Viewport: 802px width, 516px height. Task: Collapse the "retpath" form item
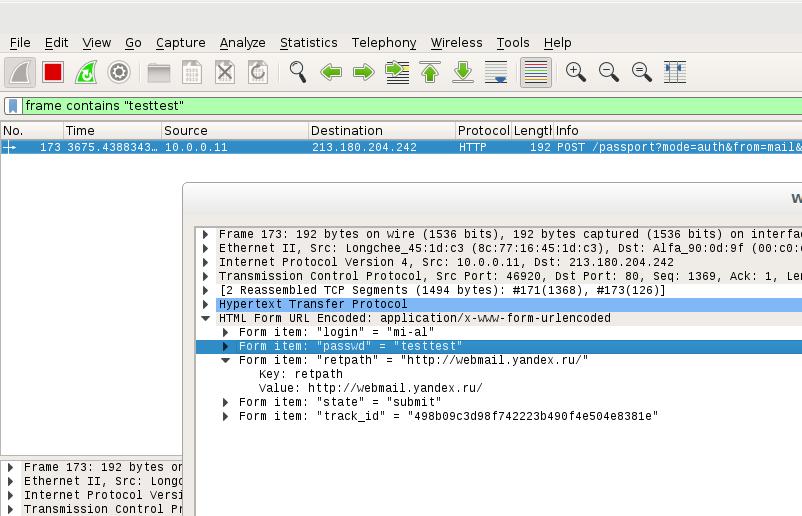pos(226,360)
